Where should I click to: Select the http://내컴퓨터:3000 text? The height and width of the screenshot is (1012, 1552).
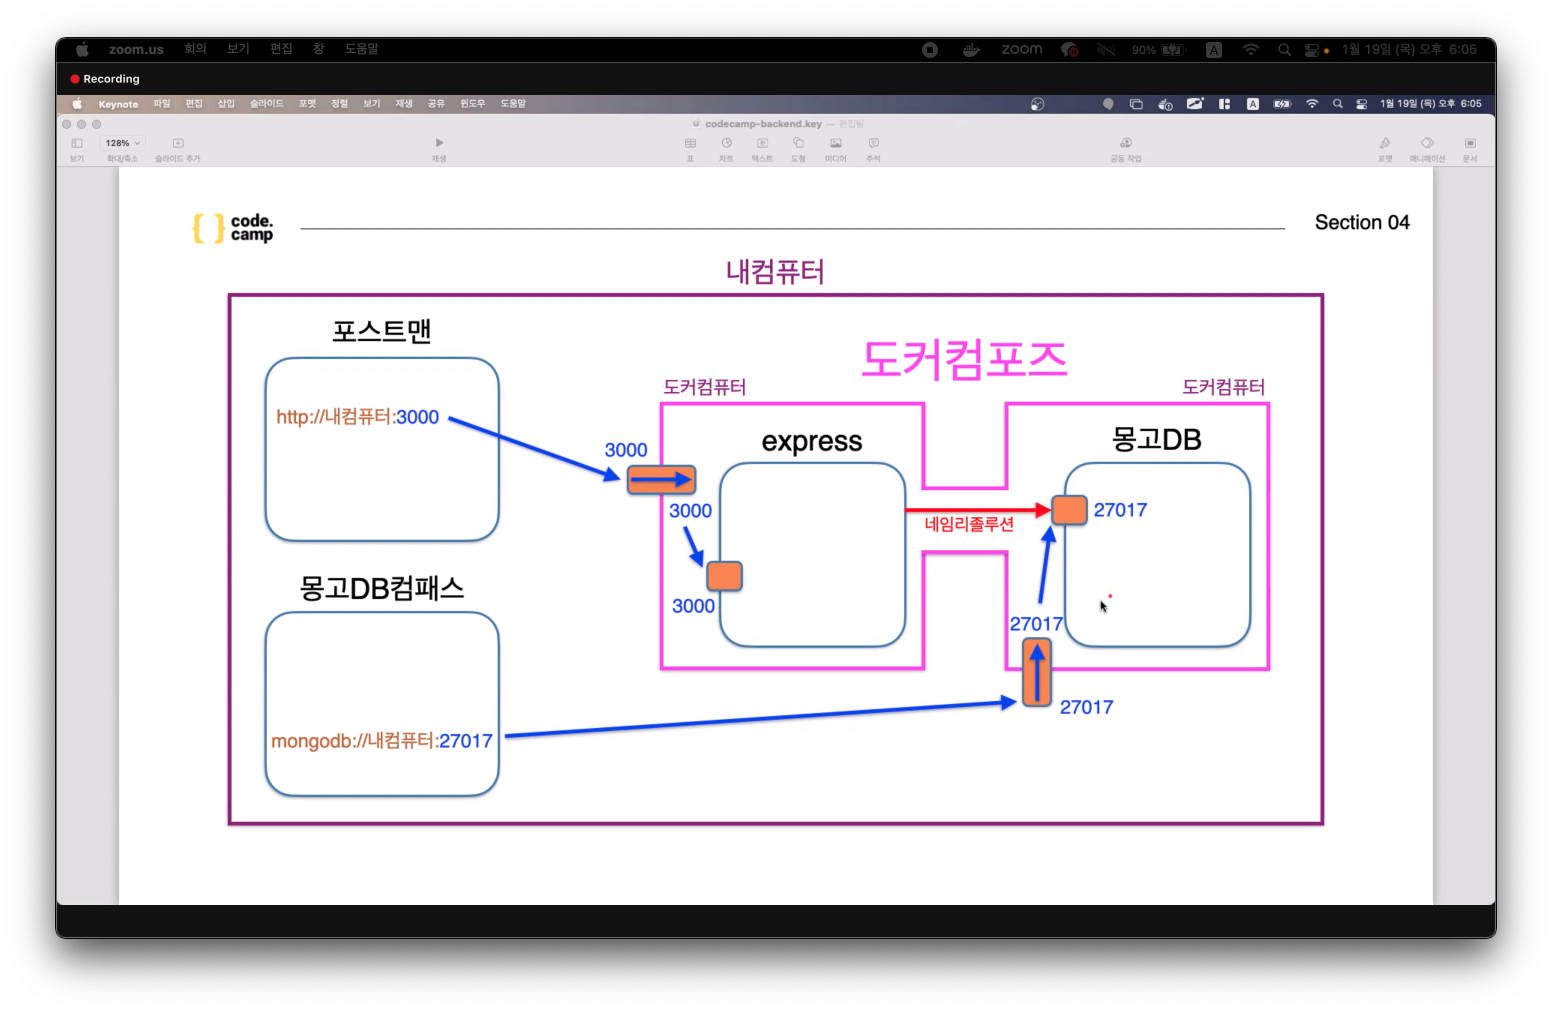point(358,417)
